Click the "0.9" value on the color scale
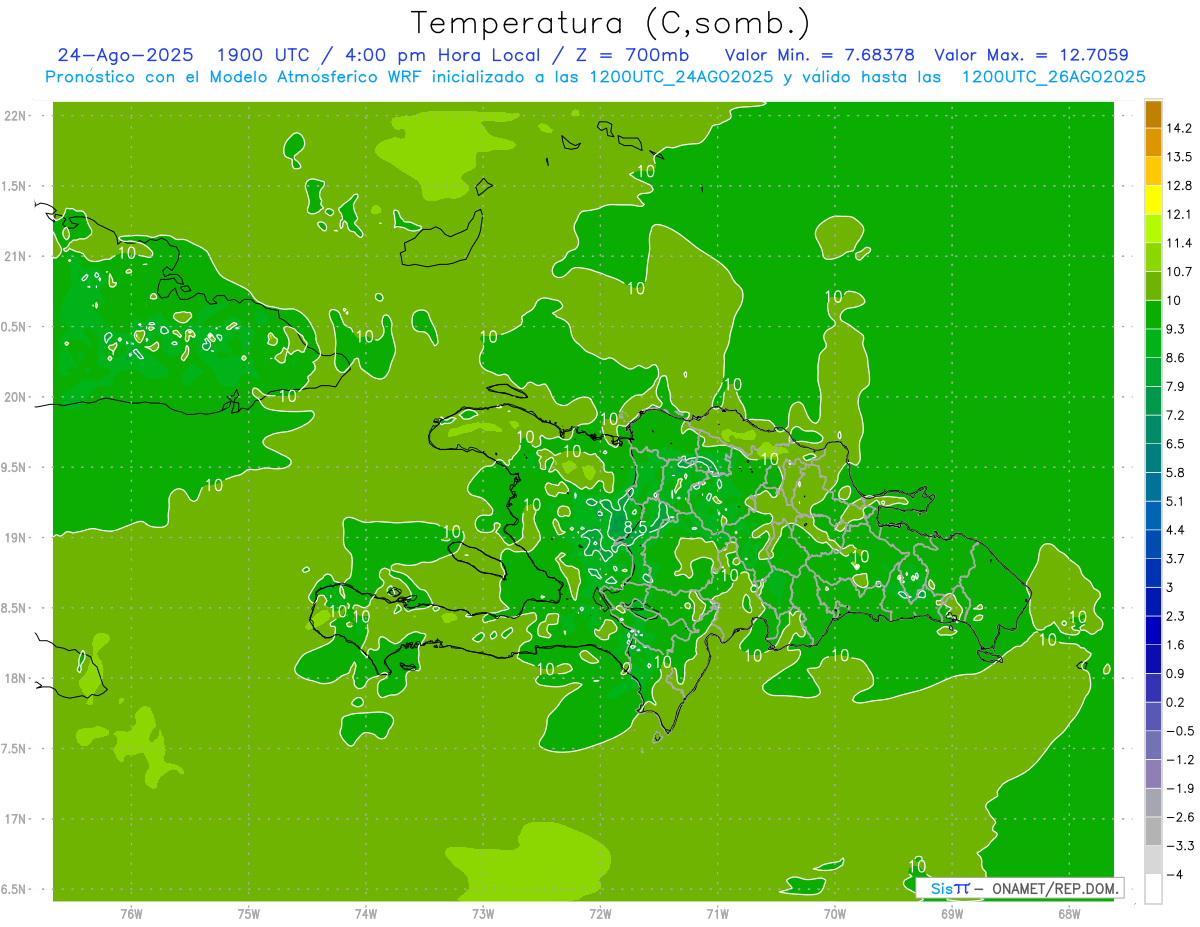 point(1177,674)
